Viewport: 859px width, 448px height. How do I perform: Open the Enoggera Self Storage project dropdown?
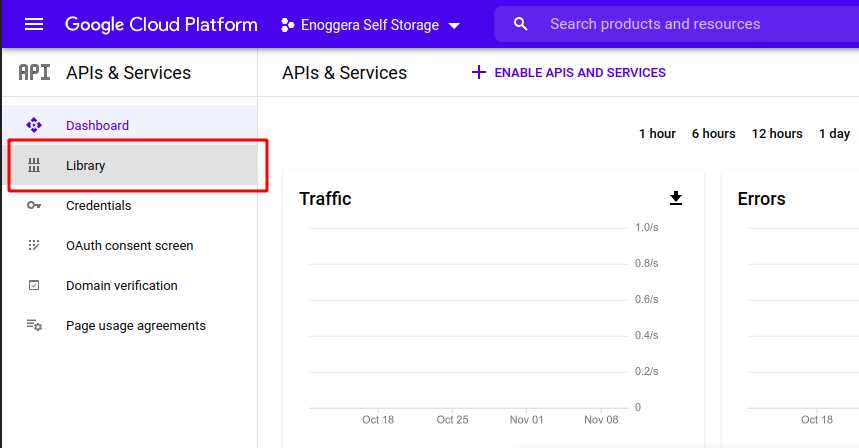pyautogui.click(x=370, y=25)
